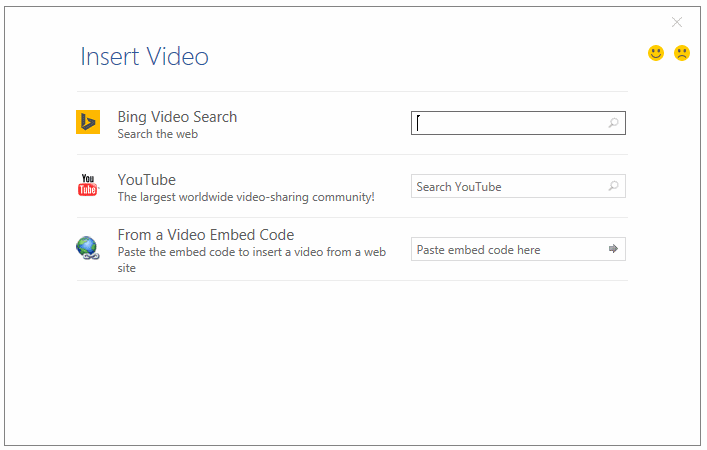This screenshot has height=450, width=707.
Task: Send positive feedback with smiley face
Action: tap(656, 53)
